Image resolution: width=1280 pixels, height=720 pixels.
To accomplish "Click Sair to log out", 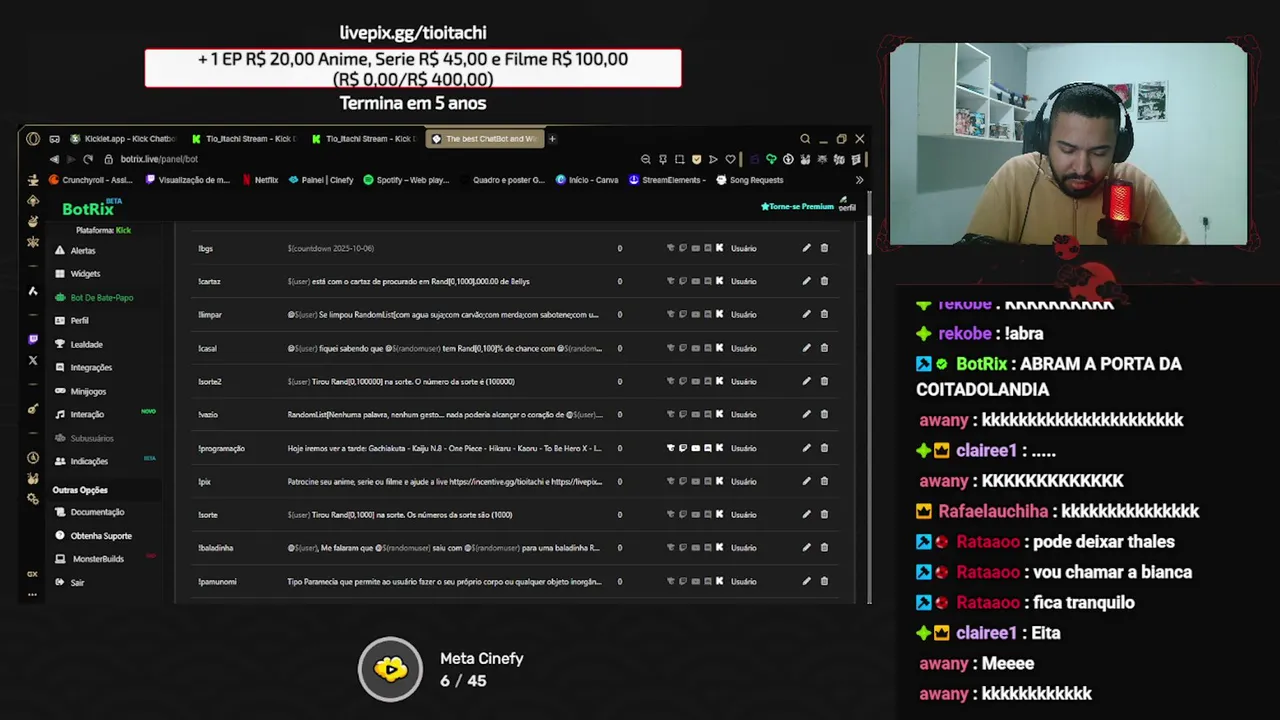I will [70, 583].
